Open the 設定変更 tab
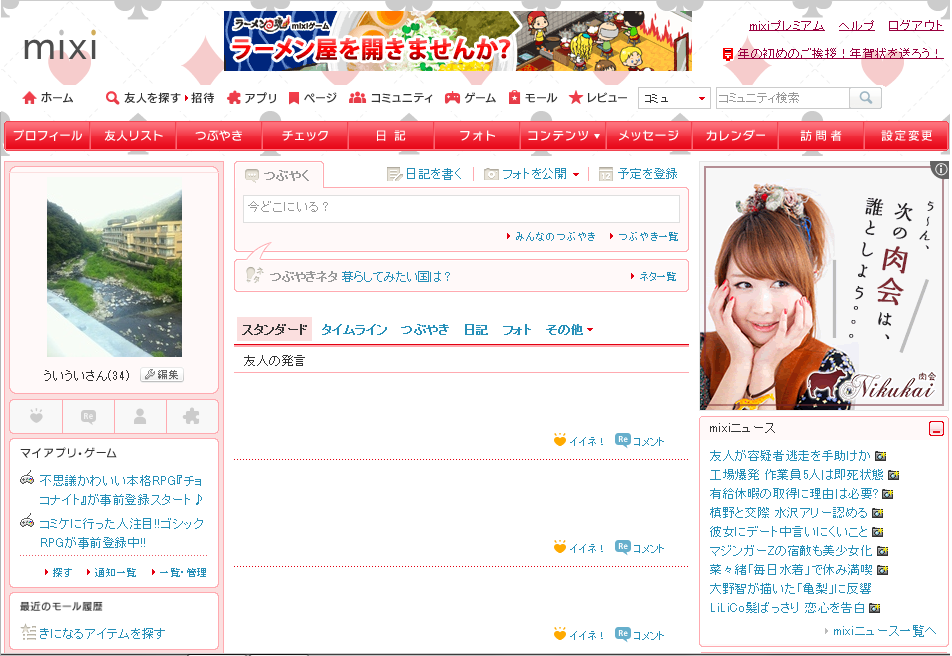 point(906,135)
